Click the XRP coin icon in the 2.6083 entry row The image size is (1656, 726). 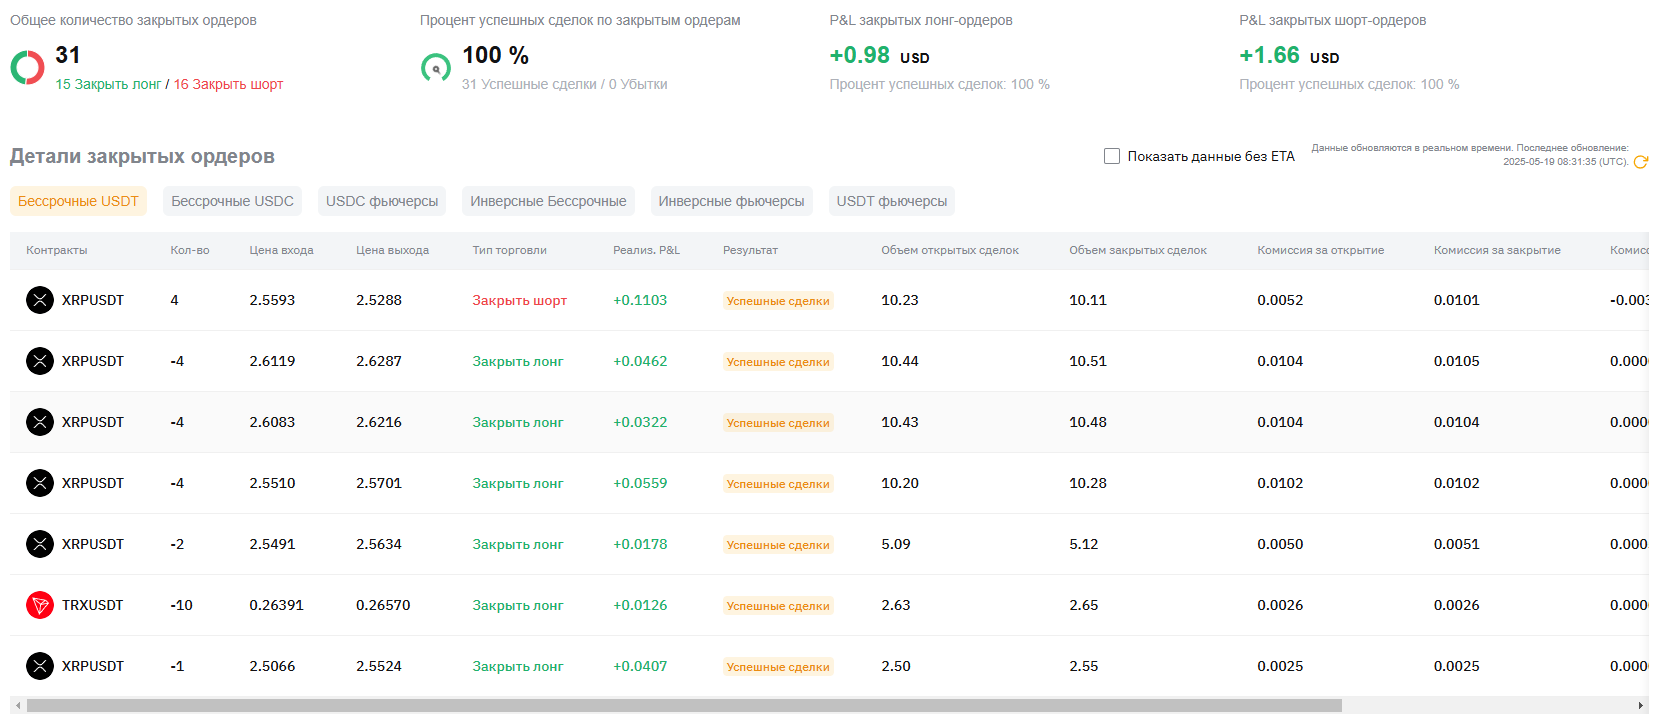40,422
